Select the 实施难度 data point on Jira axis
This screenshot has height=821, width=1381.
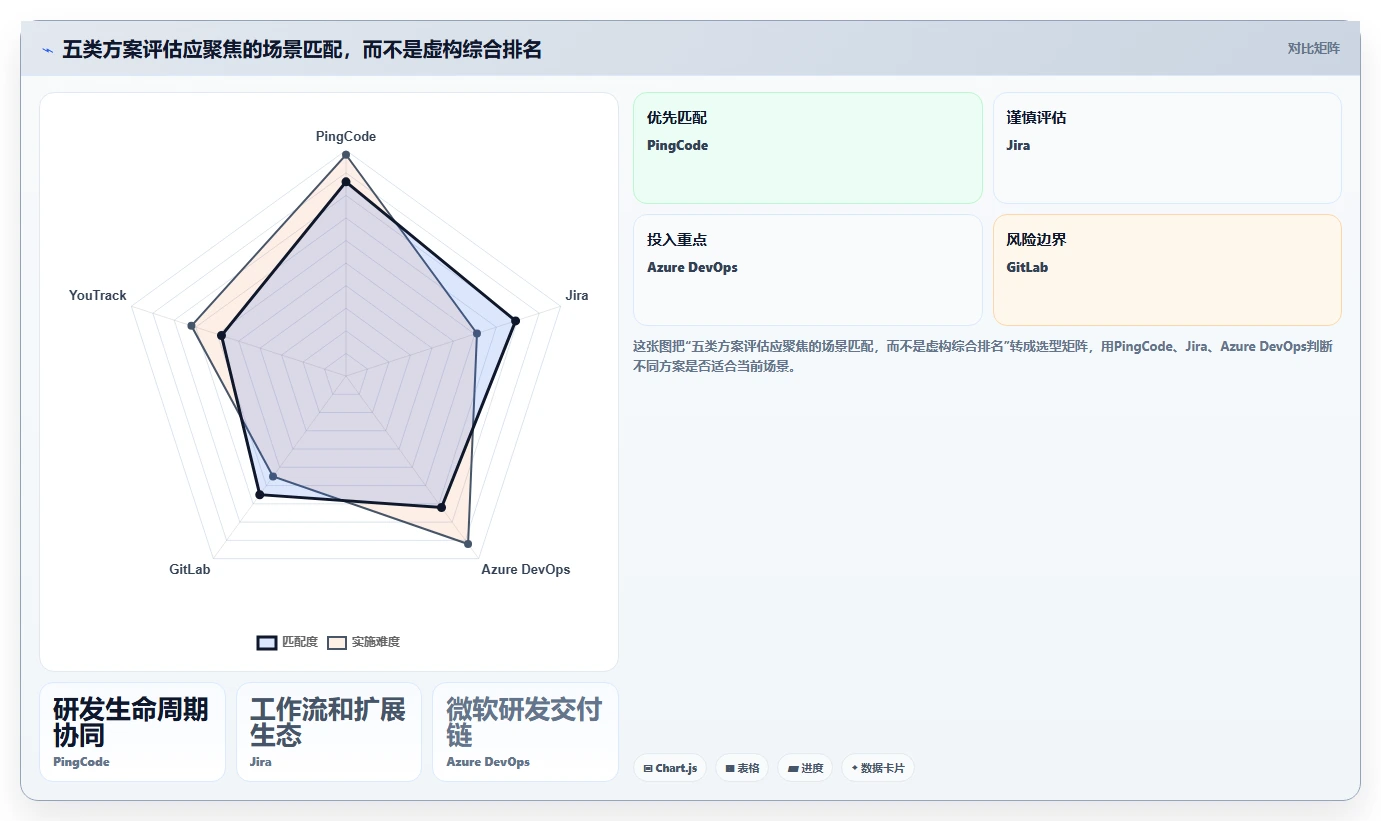coord(477,333)
